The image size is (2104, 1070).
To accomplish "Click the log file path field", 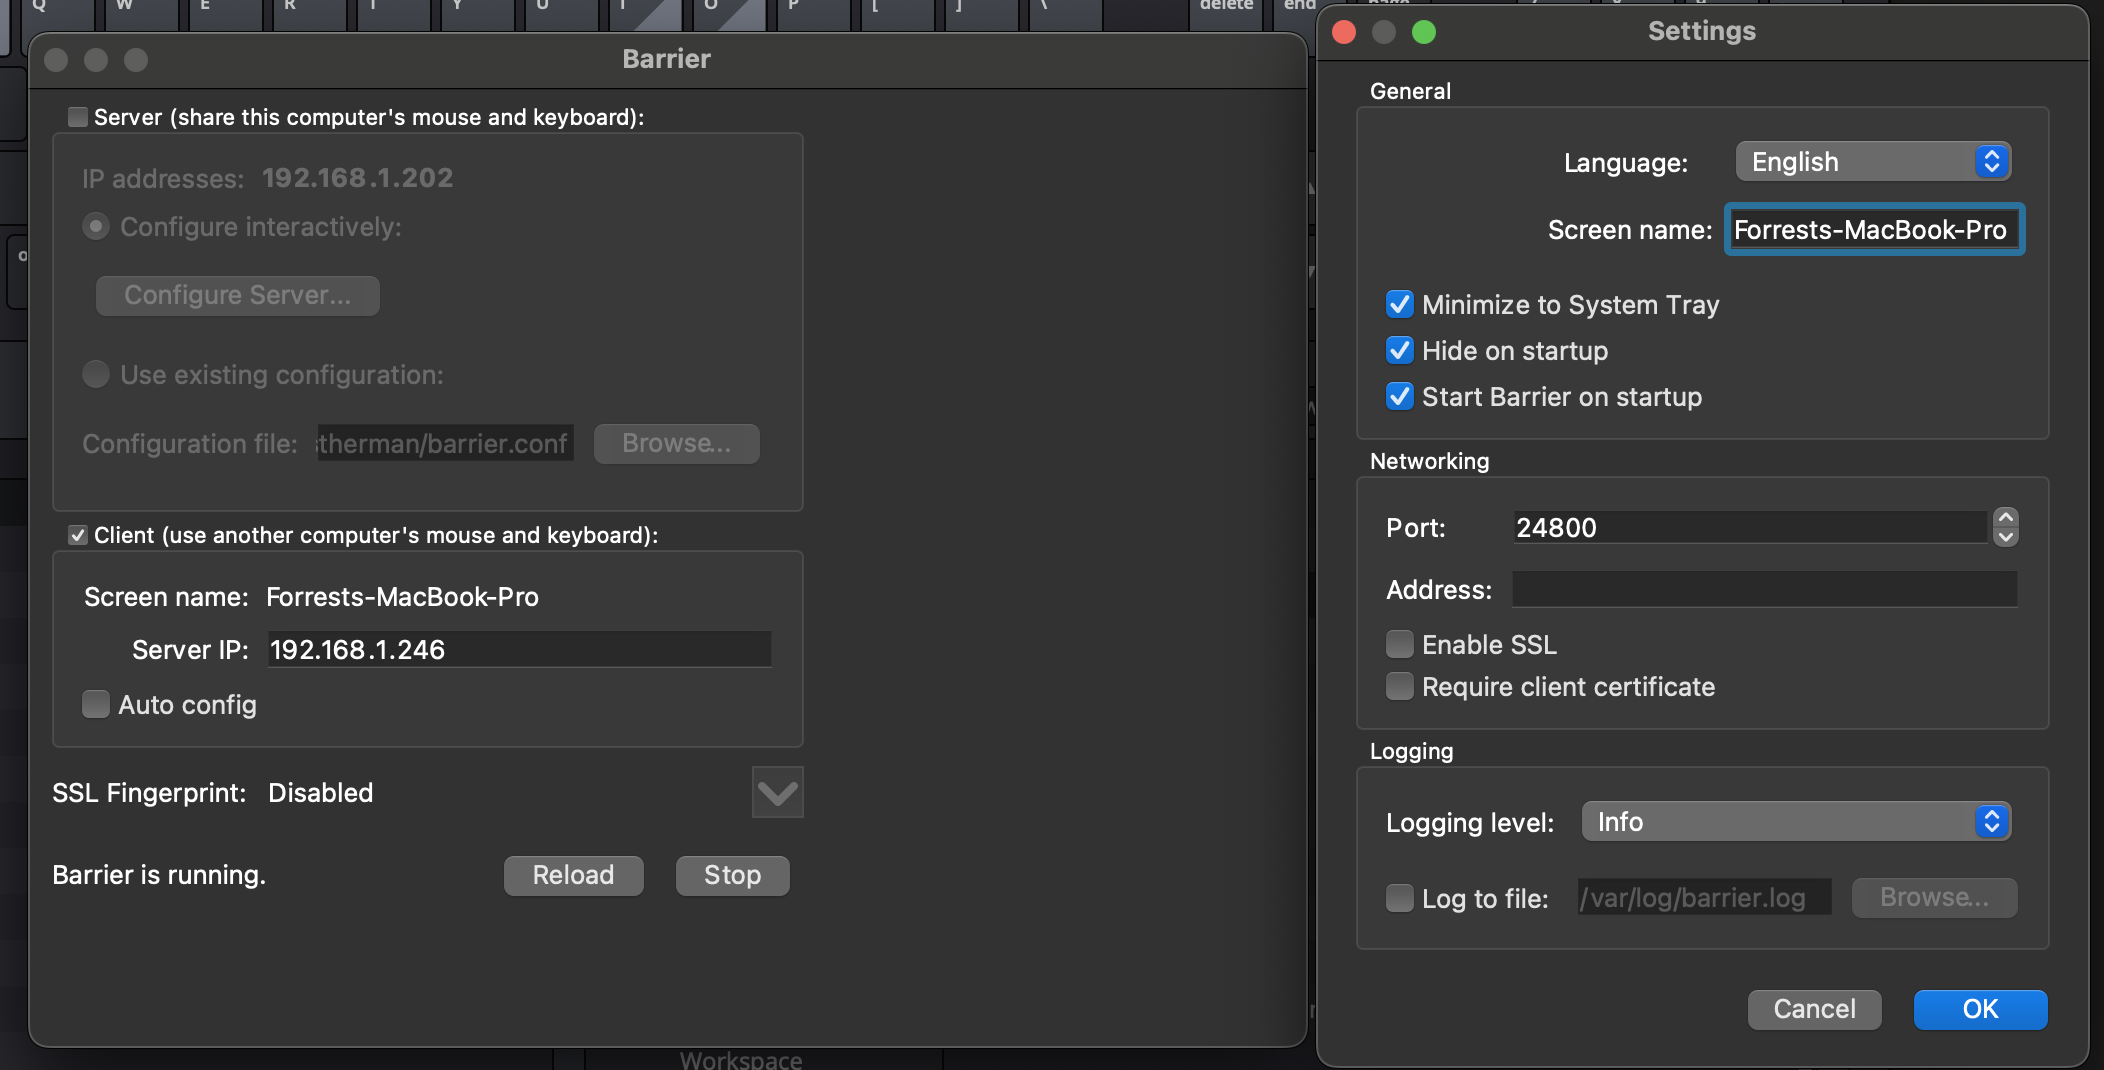I will (x=1704, y=897).
